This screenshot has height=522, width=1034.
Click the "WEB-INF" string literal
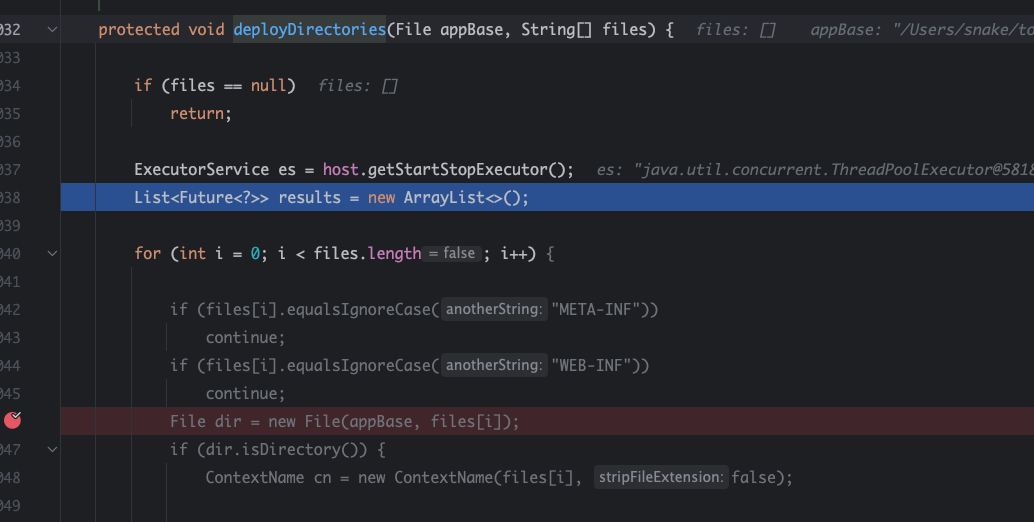595,366
